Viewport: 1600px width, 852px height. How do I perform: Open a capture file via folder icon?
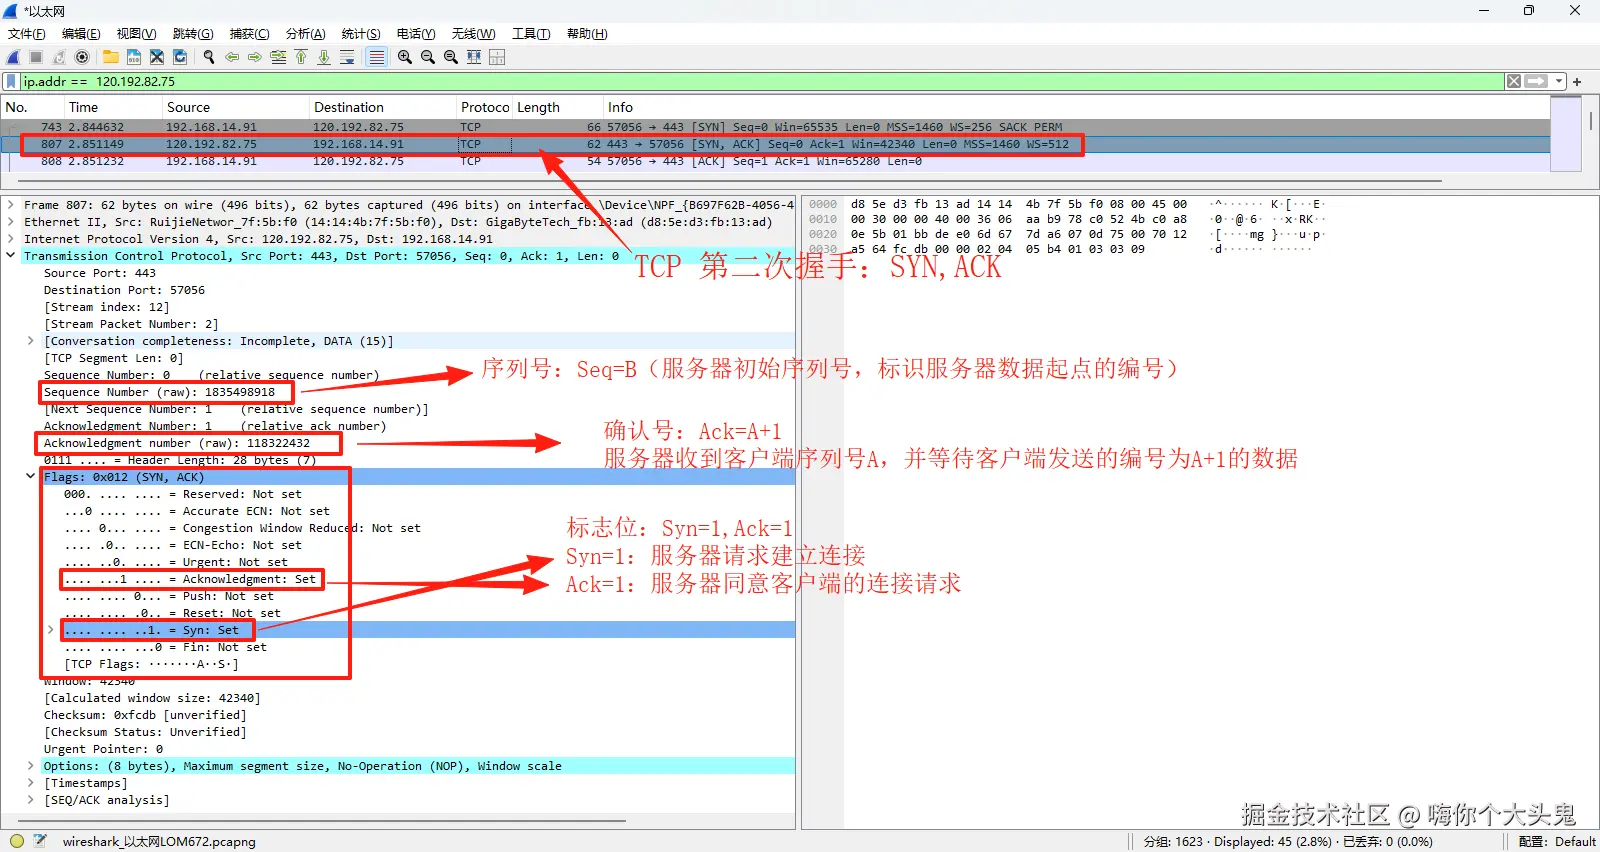[110, 57]
